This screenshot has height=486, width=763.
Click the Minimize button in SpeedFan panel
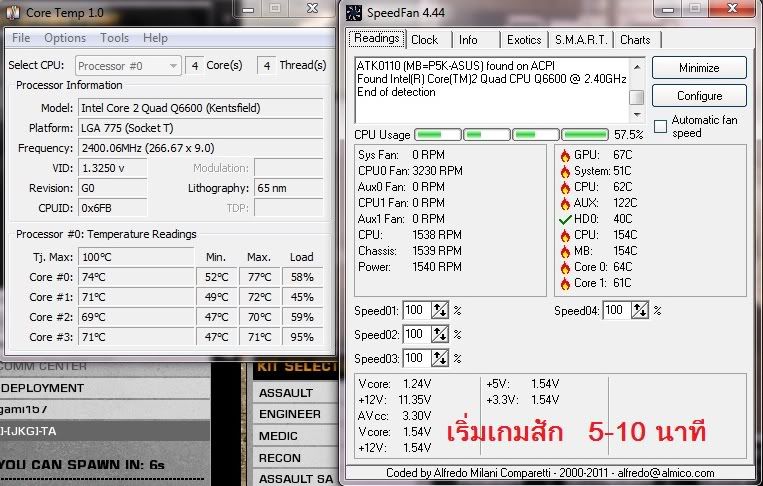tap(699, 68)
